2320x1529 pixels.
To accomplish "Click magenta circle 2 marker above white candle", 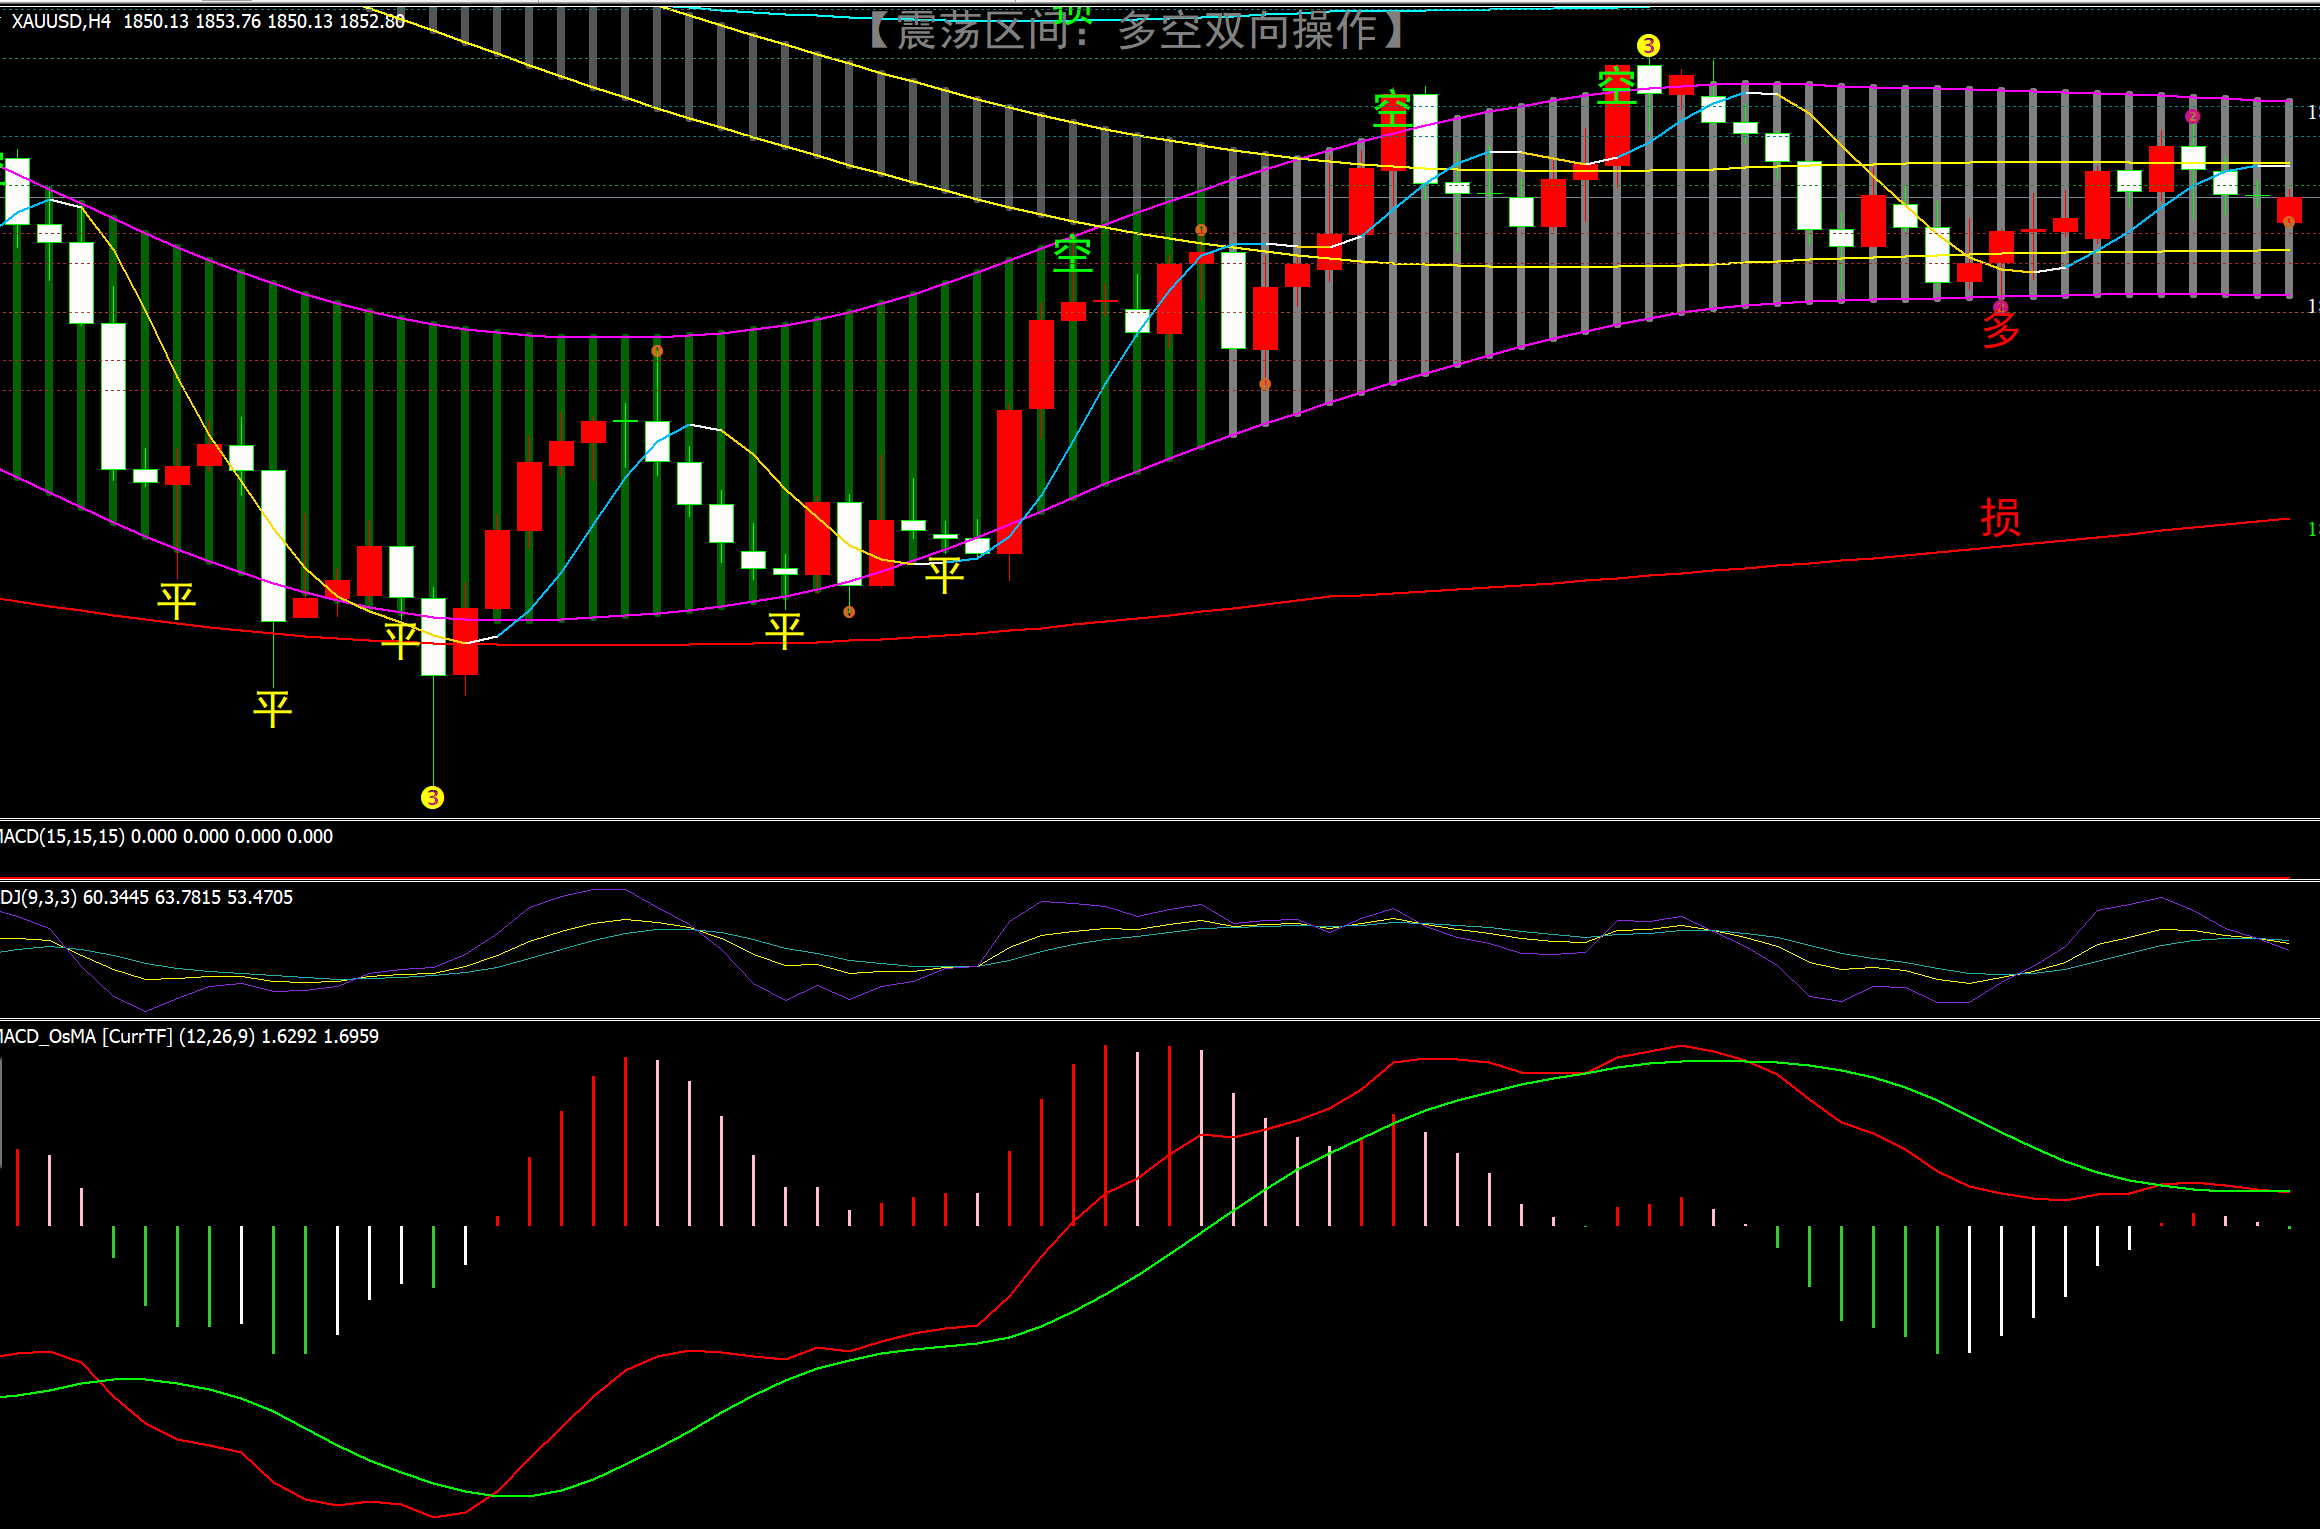I will pyautogui.click(x=2192, y=117).
